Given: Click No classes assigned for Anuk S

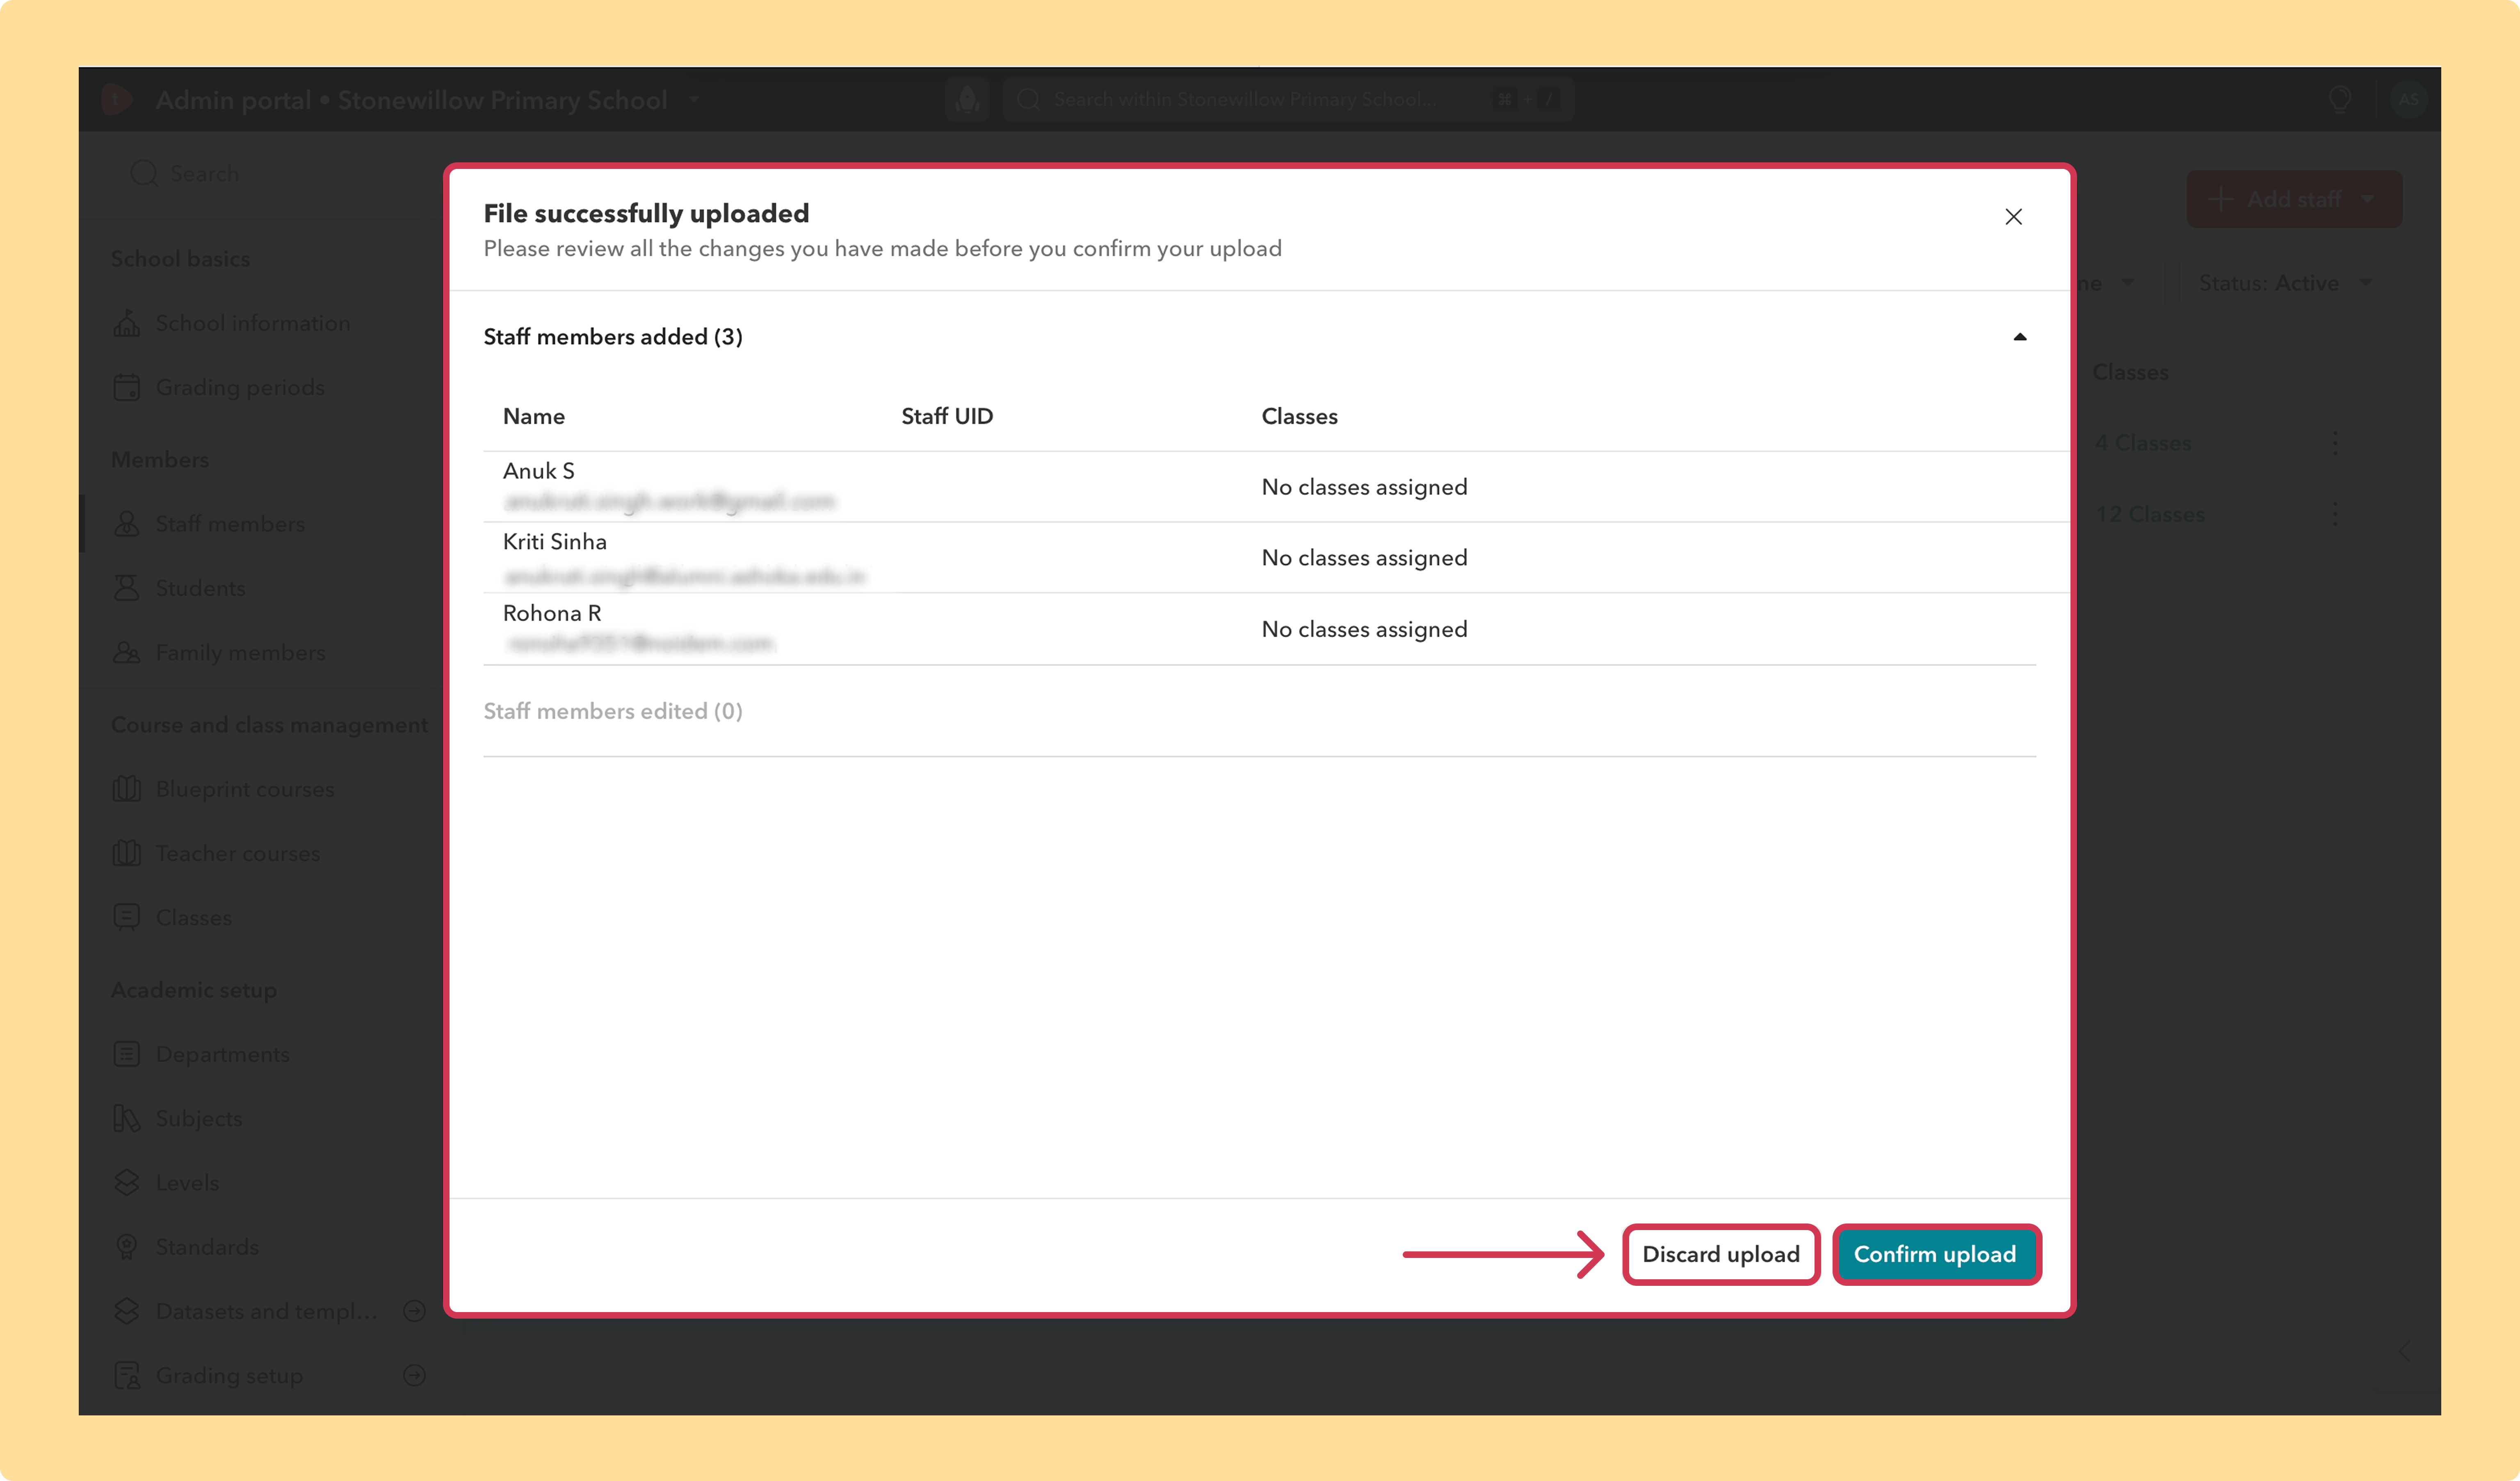Looking at the screenshot, I should 1364,487.
